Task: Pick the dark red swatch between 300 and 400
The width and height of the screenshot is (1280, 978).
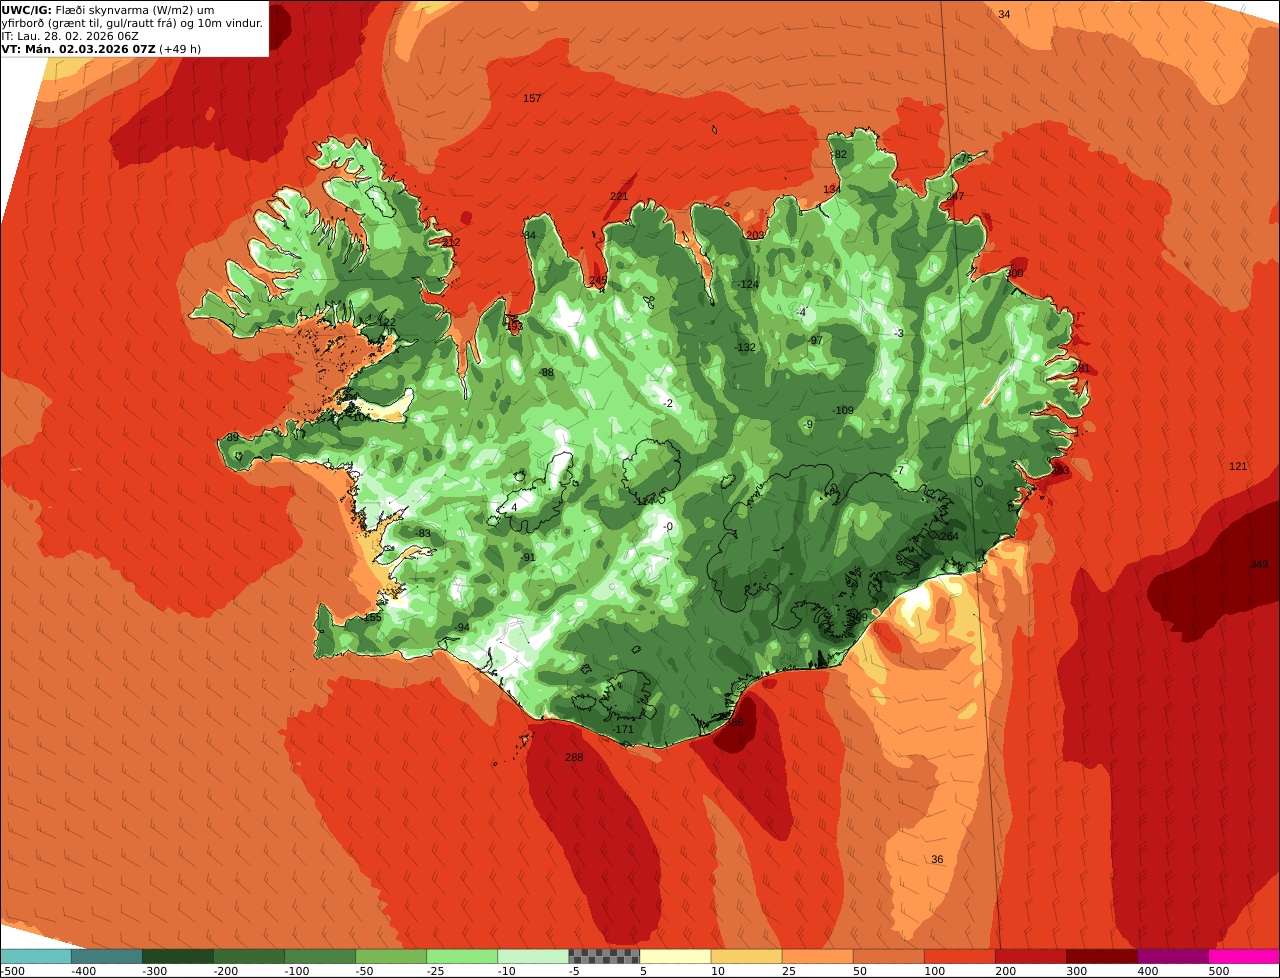Action: [x=1102, y=956]
